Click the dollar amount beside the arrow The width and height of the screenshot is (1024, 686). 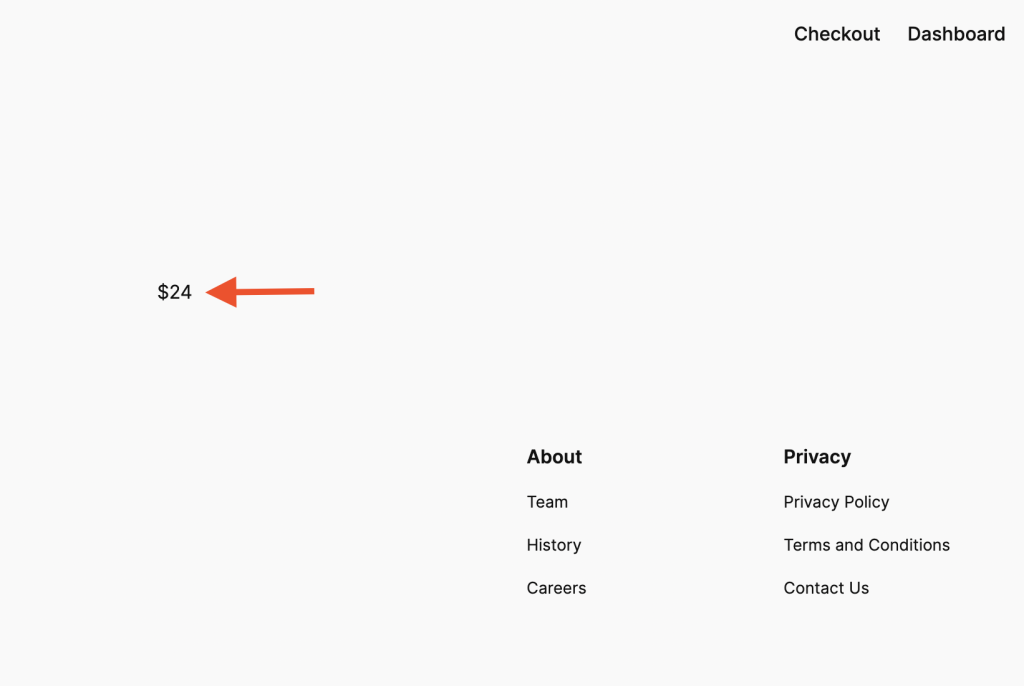[x=175, y=292]
